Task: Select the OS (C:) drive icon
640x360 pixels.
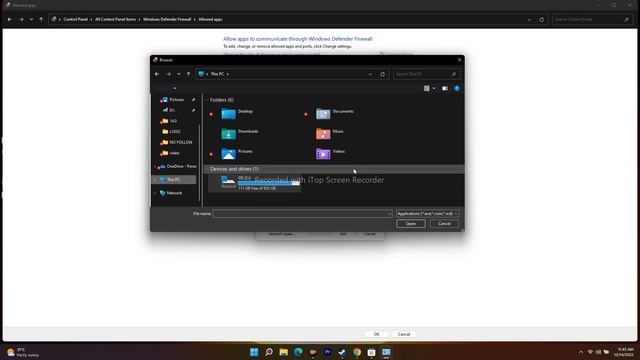Action: [x=229, y=182]
